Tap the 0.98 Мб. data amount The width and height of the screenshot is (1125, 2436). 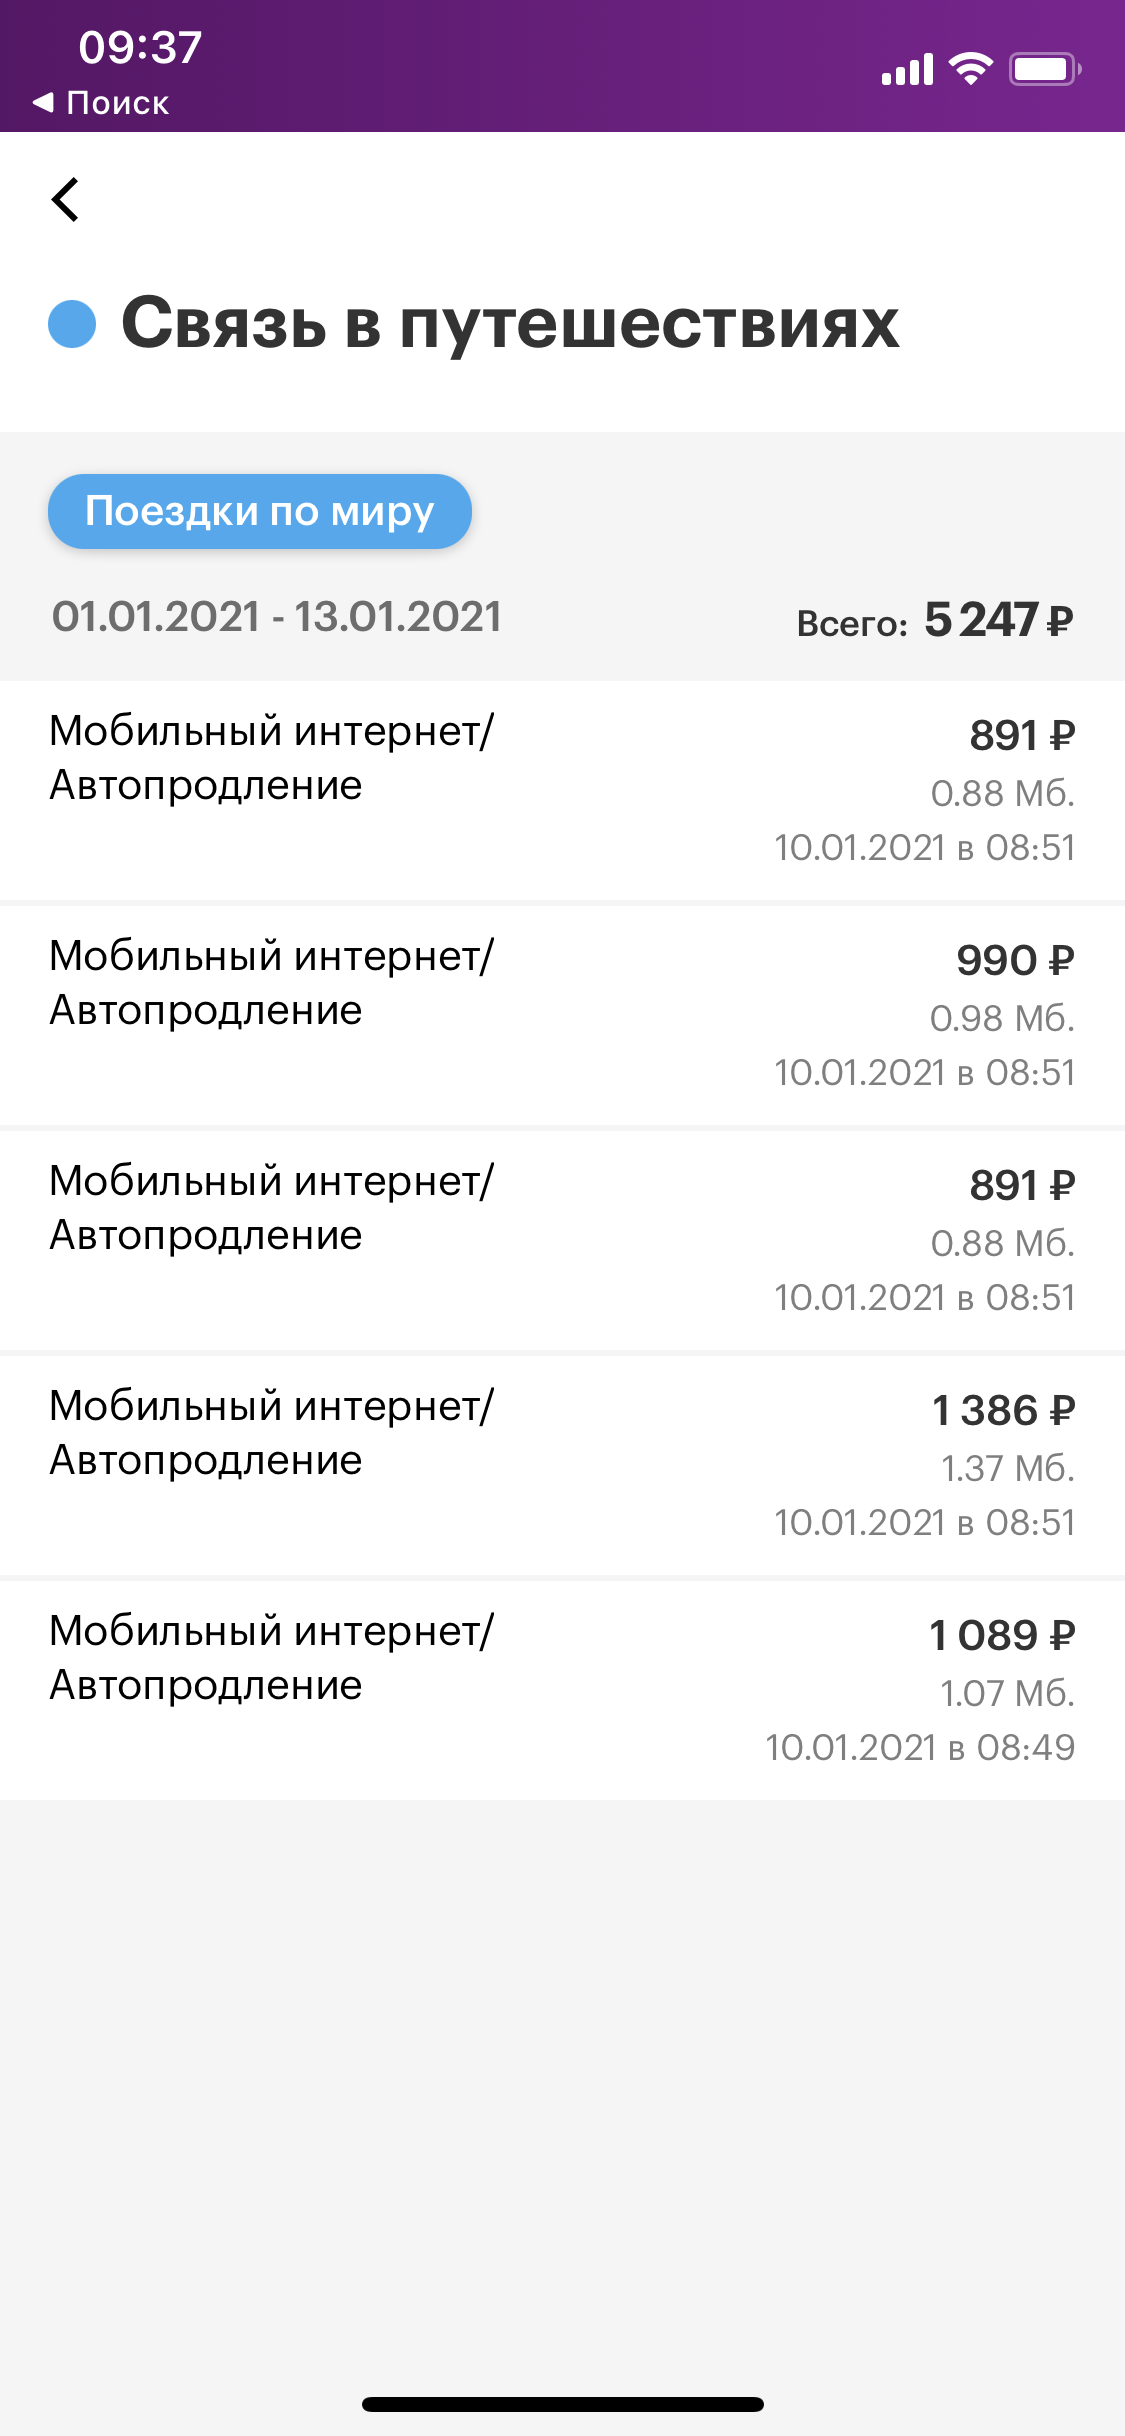tap(1002, 1018)
